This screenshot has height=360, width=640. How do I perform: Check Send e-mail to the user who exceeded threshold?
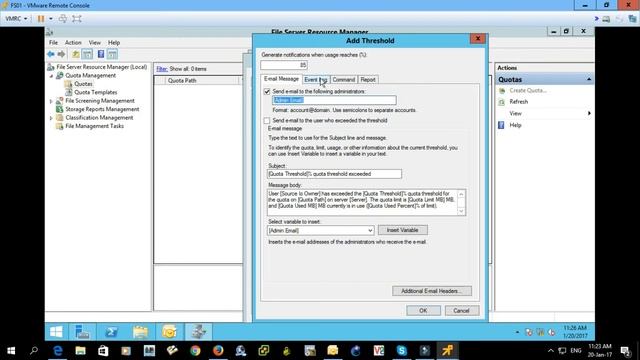(267, 121)
